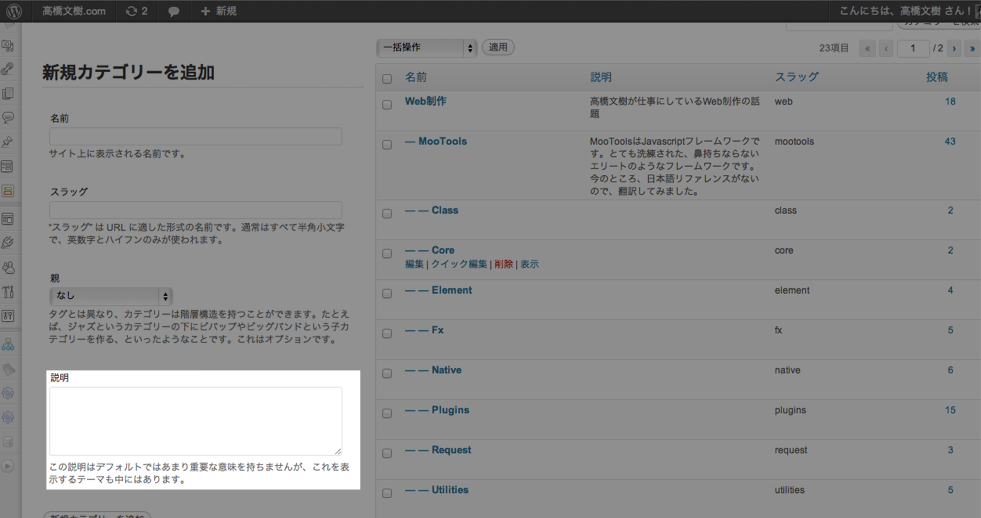Open the Tools wrench icon in sidebar
Image resolution: width=981 pixels, height=518 pixels.
[x=8, y=292]
